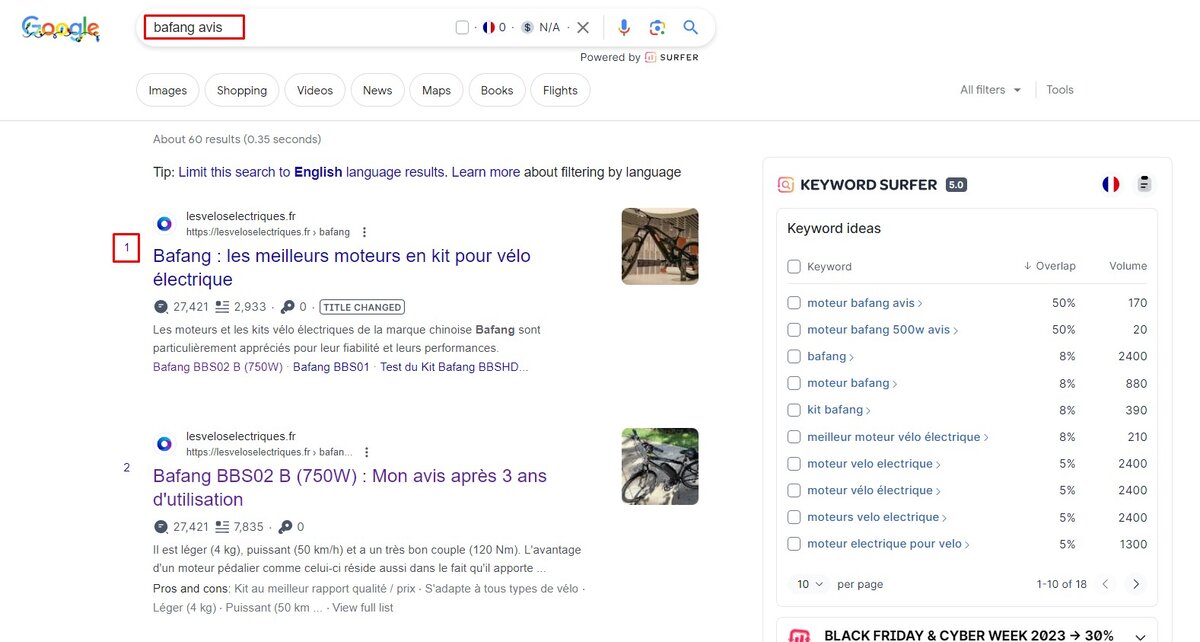Screen dimensions: 1200x642
Task: Switch to Shopping results
Action: tap(242, 90)
